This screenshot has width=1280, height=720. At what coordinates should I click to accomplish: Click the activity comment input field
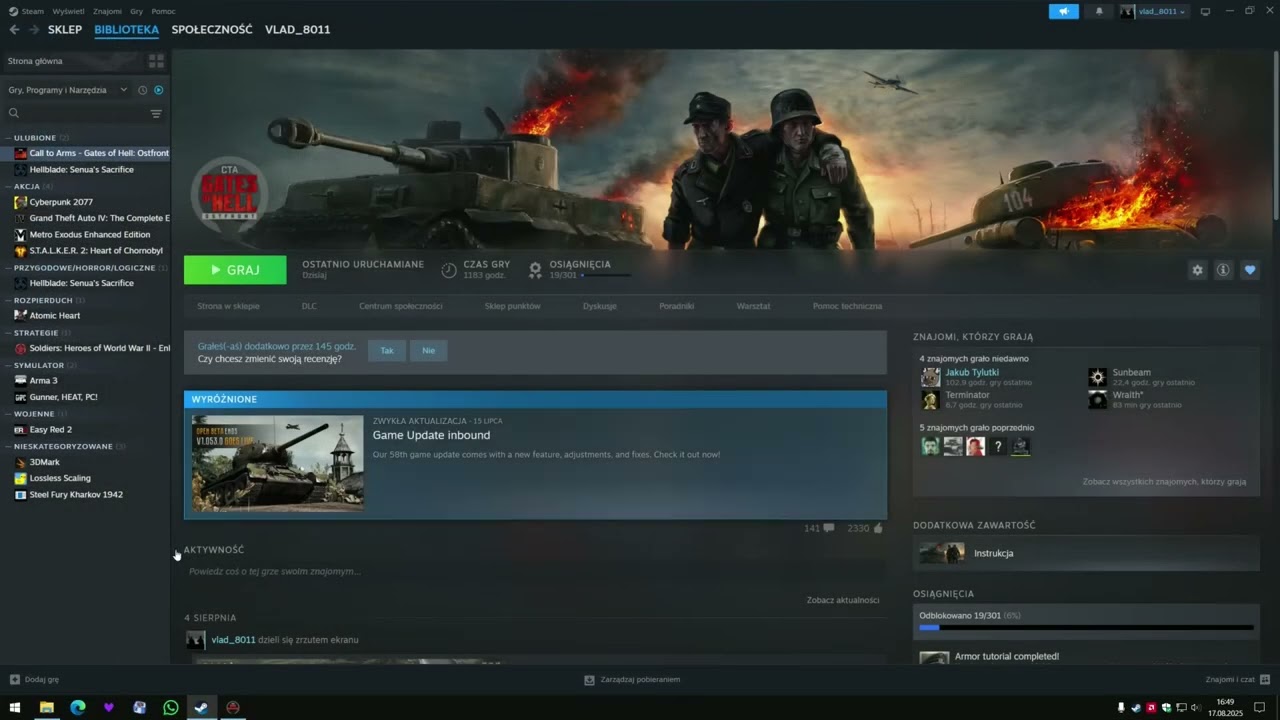[x=535, y=571]
